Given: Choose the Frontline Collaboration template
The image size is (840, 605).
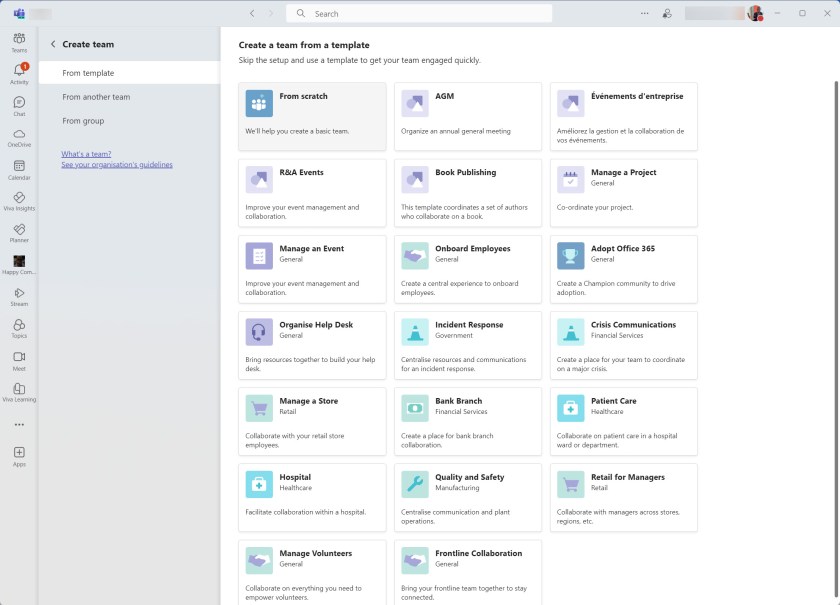Looking at the screenshot, I should coord(468,572).
